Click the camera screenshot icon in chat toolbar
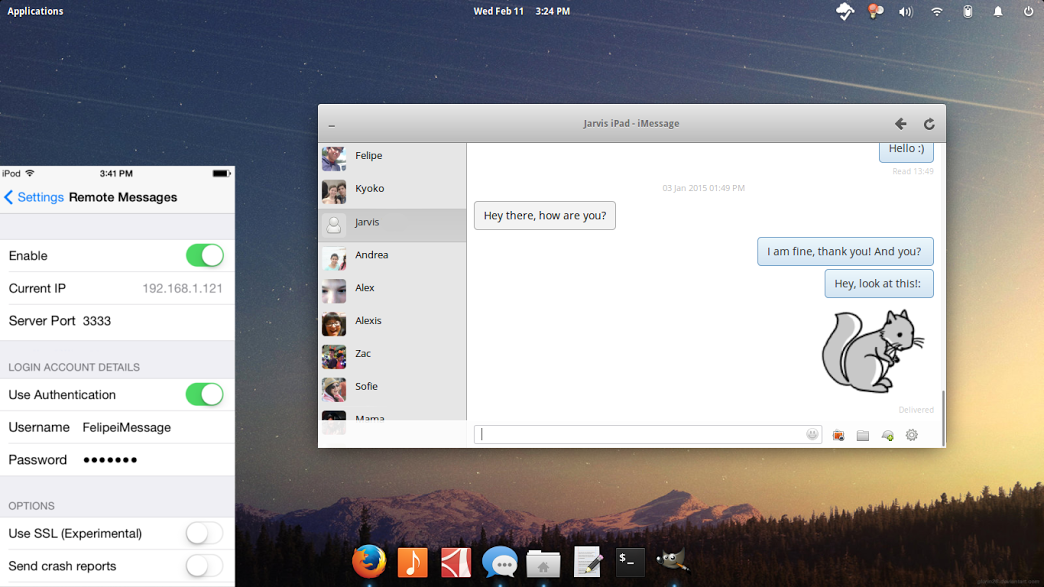The image size is (1044, 587). [x=838, y=436]
